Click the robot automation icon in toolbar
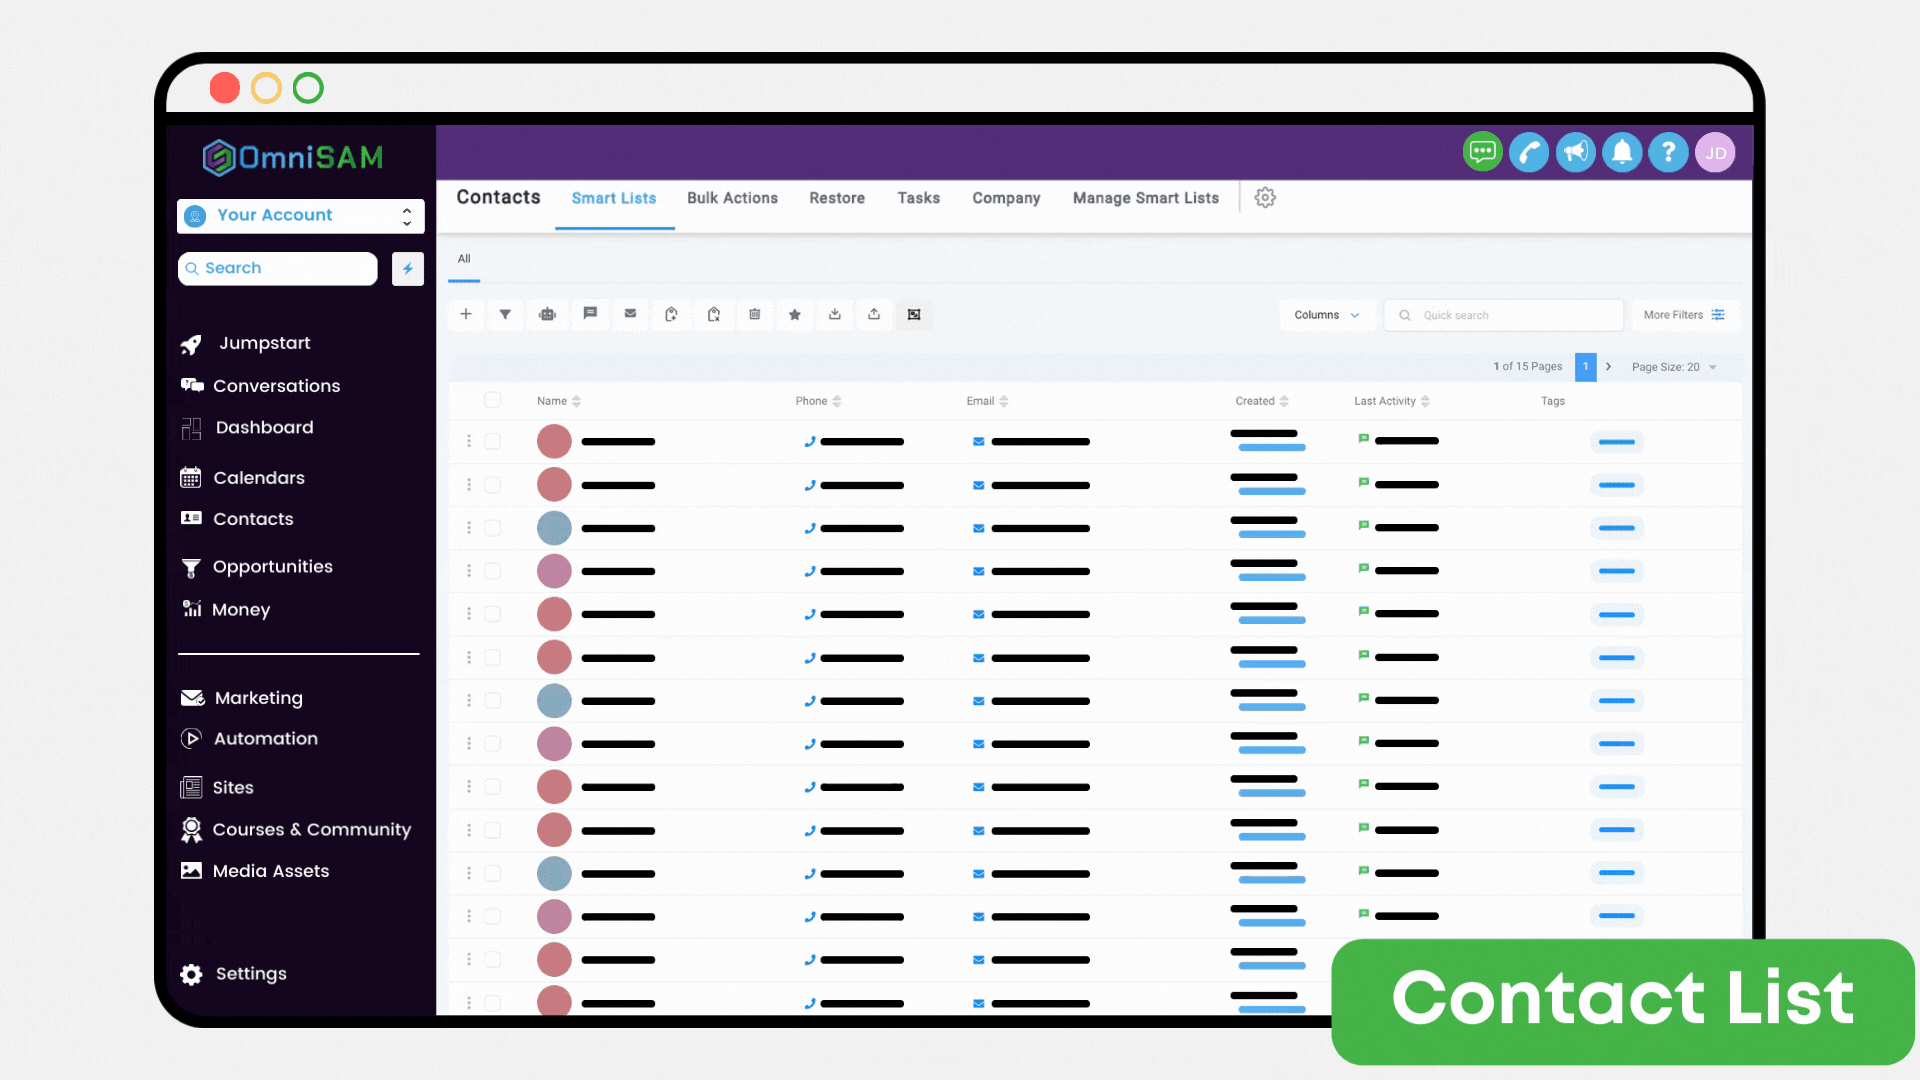This screenshot has height=1080, width=1920. click(x=547, y=314)
